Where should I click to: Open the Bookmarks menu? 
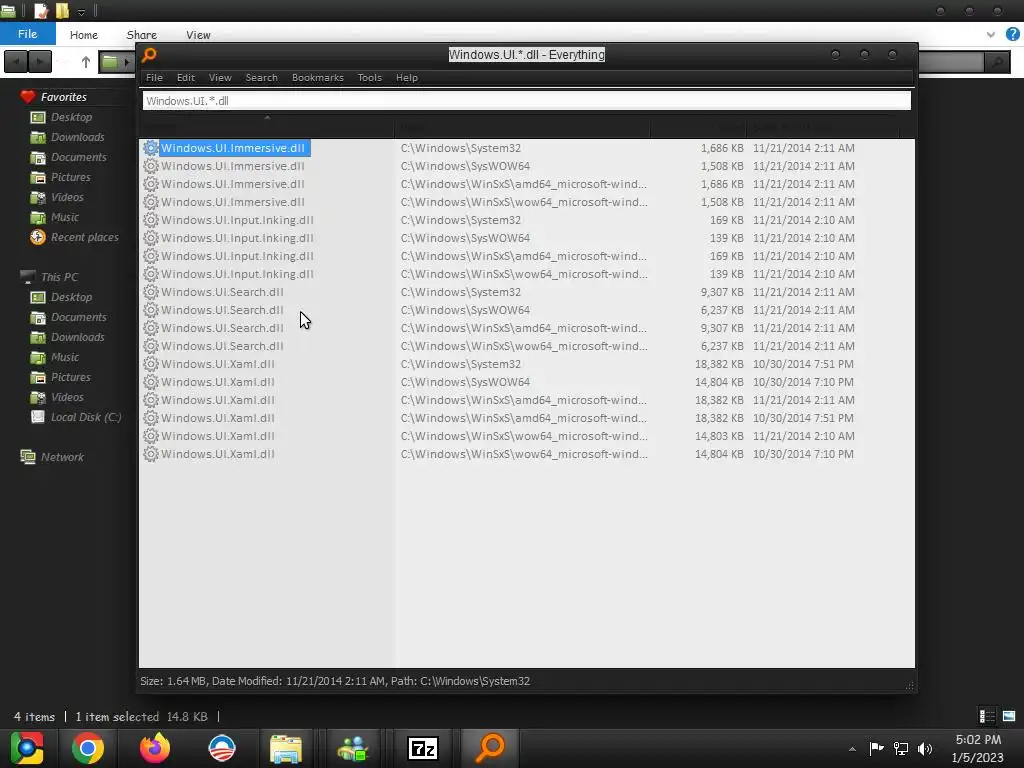(317, 77)
